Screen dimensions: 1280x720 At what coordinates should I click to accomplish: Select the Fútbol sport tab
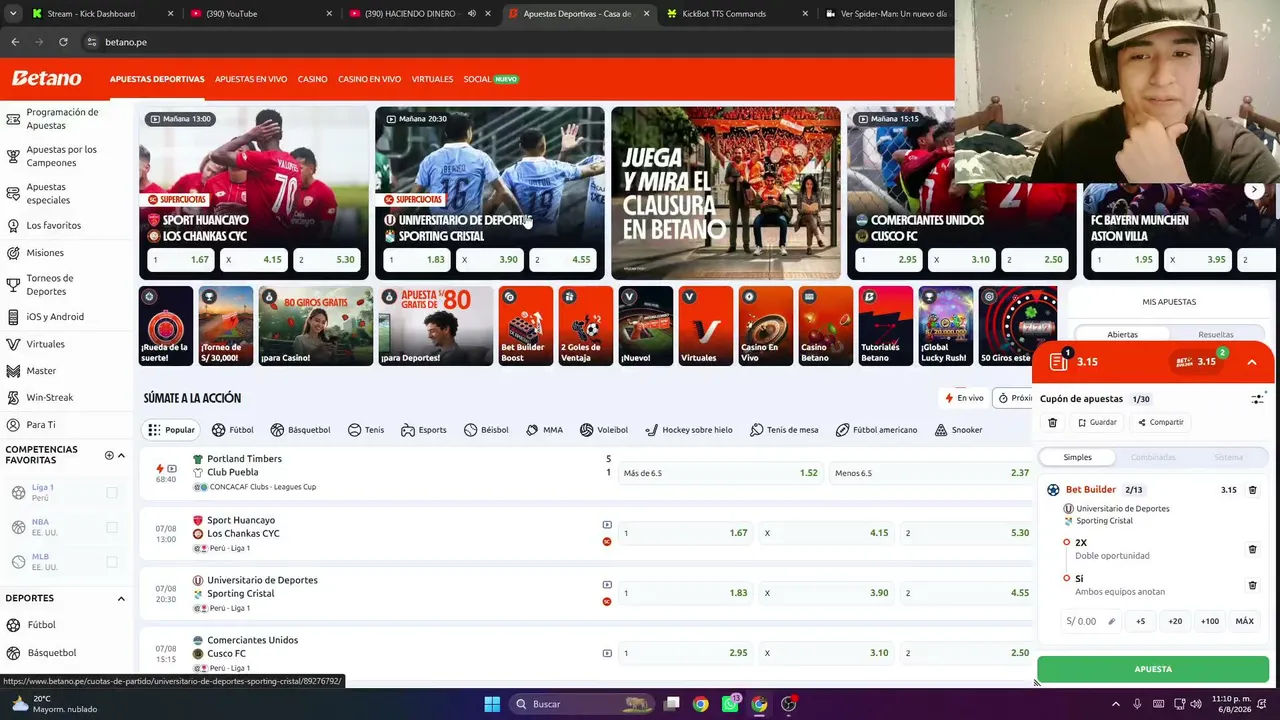(x=232, y=430)
